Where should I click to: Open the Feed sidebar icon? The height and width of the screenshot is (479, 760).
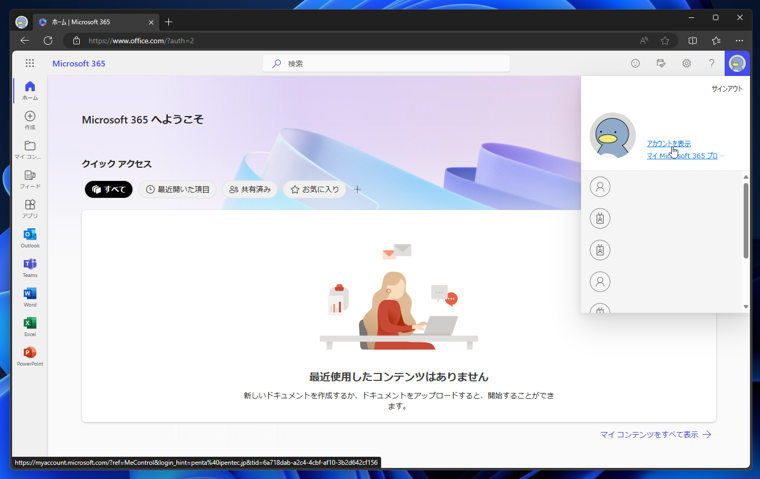(30, 179)
